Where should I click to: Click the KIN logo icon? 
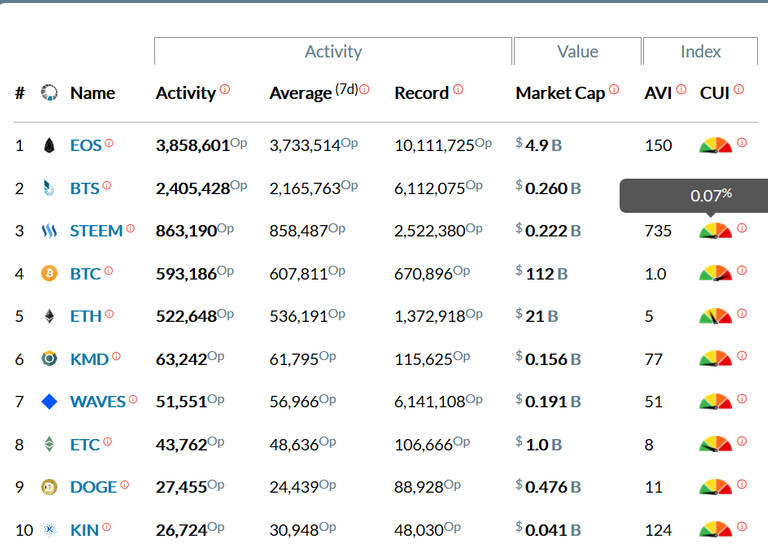[x=49, y=530]
